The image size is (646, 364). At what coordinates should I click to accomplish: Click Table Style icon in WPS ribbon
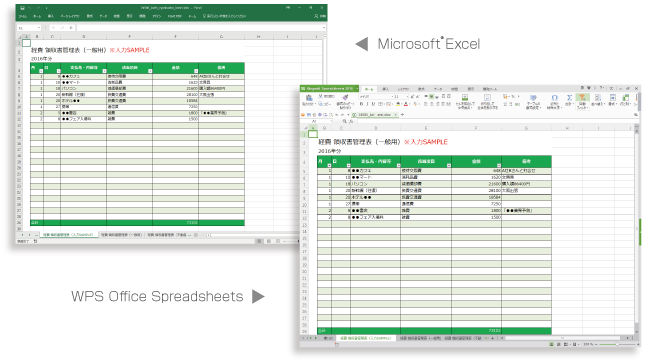533,98
